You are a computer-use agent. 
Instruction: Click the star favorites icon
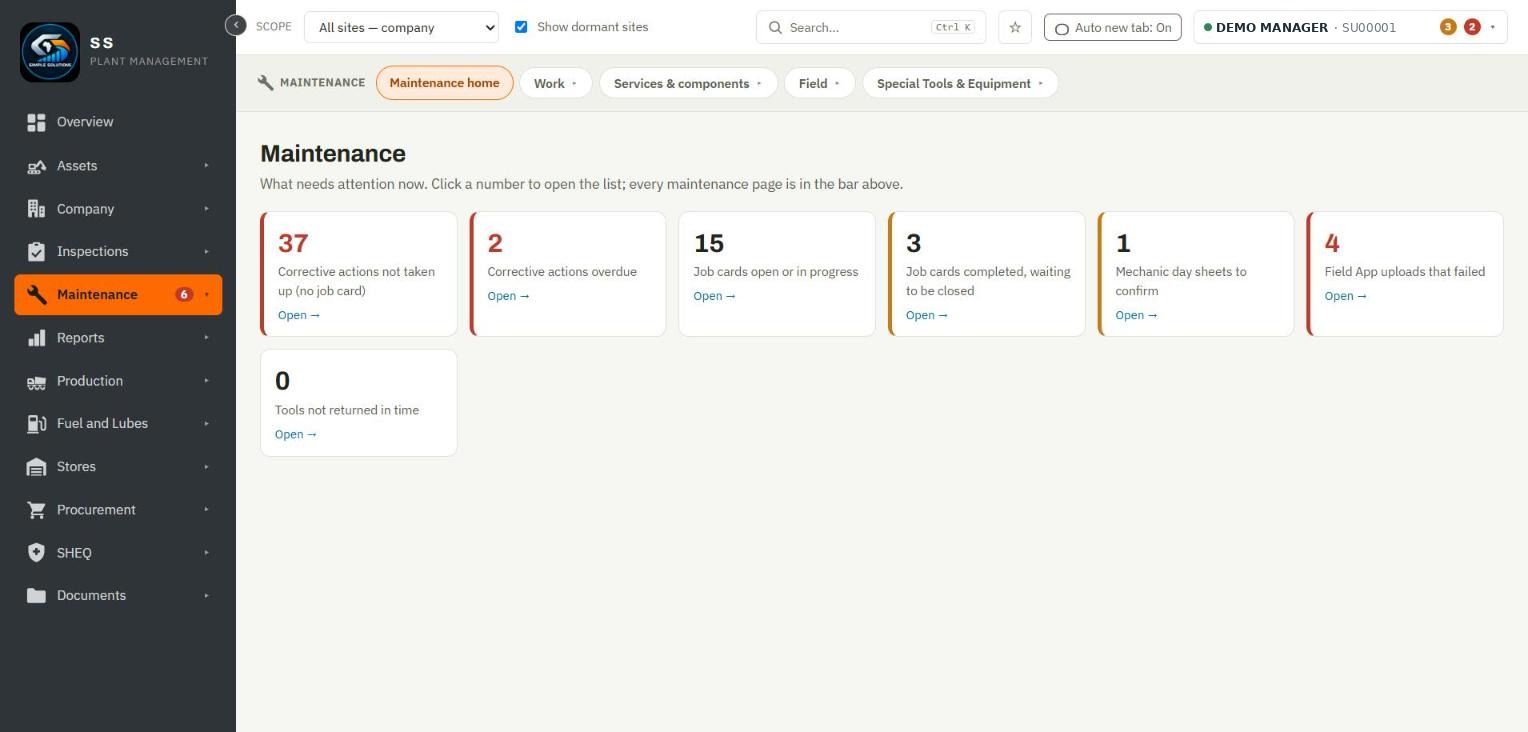[x=1015, y=28]
